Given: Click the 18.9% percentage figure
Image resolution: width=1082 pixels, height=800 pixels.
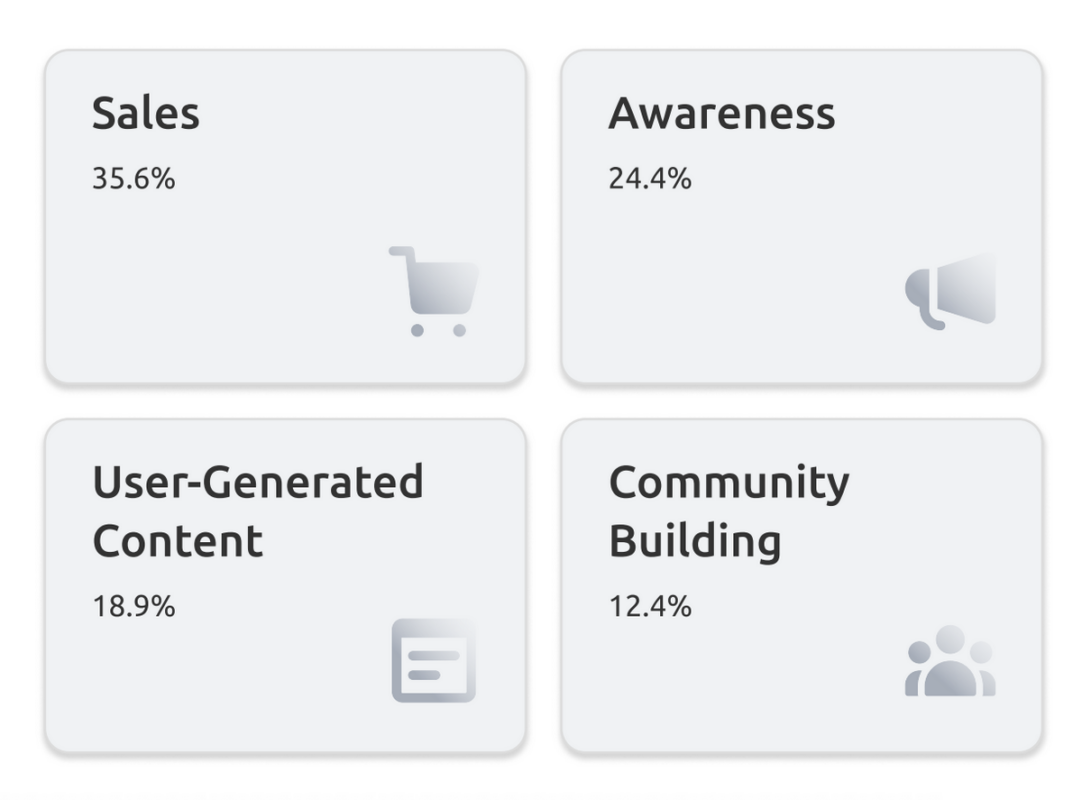Looking at the screenshot, I should tap(133, 606).
